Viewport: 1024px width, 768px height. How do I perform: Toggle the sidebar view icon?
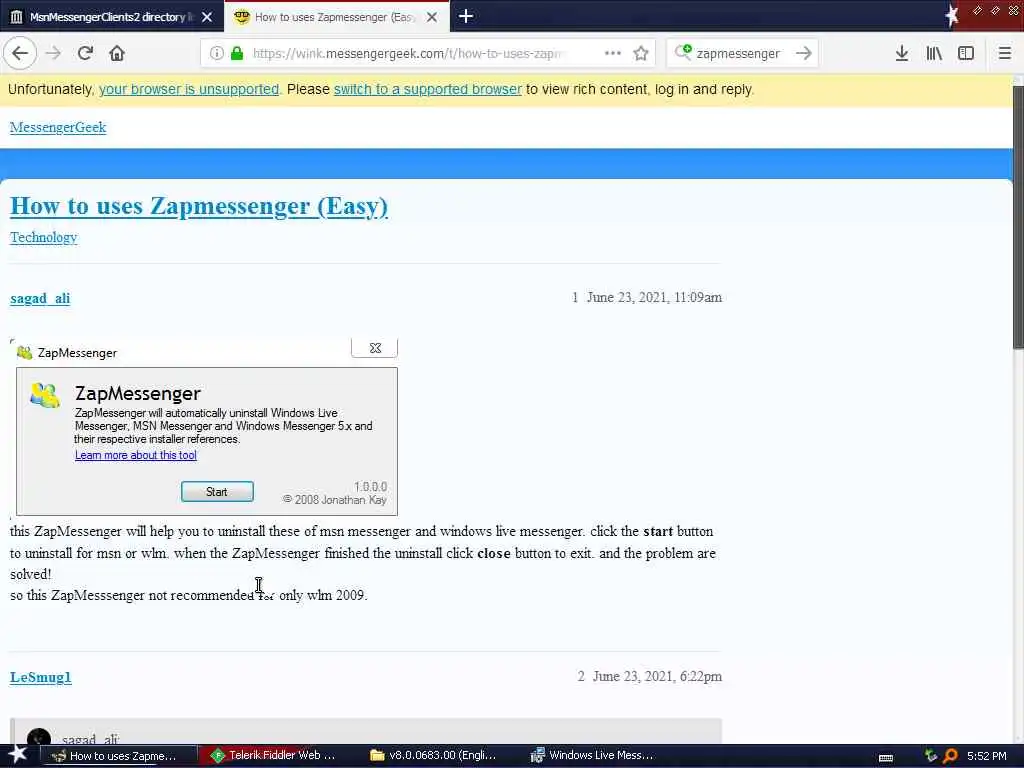[x=966, y=53]
